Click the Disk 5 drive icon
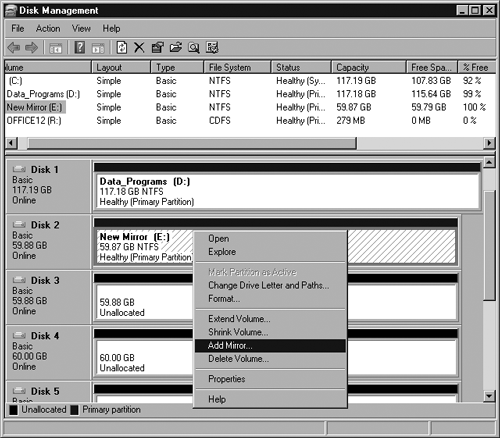Screen dimensions: 500x438 click(19, 391)
